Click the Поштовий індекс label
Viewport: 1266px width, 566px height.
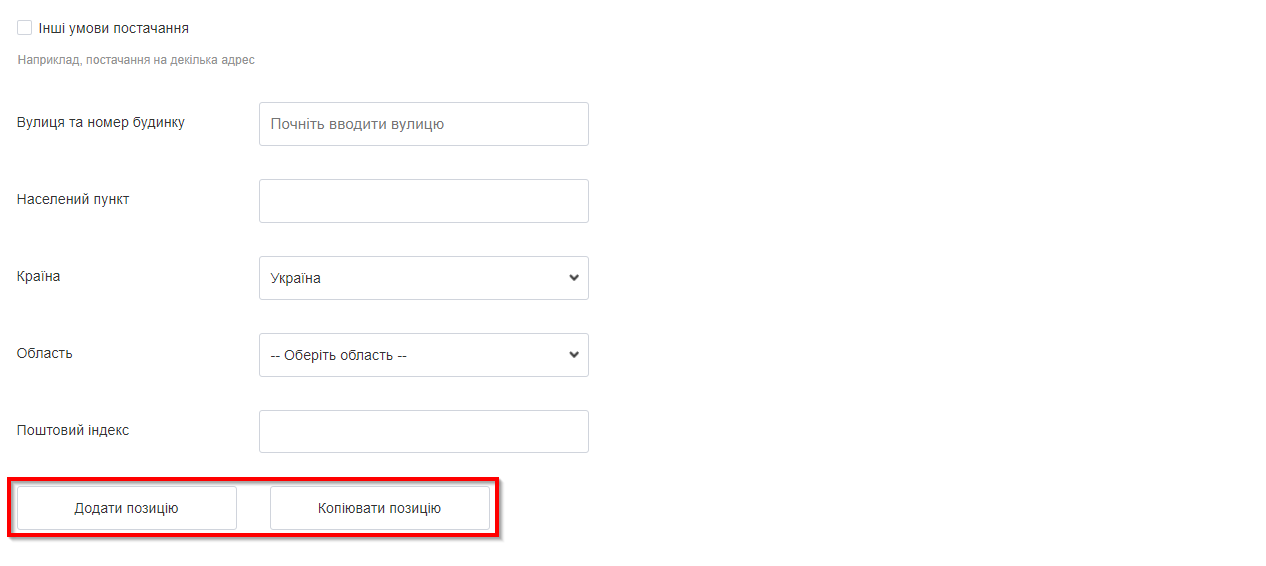pyautogui.click(x=73, y=430)
